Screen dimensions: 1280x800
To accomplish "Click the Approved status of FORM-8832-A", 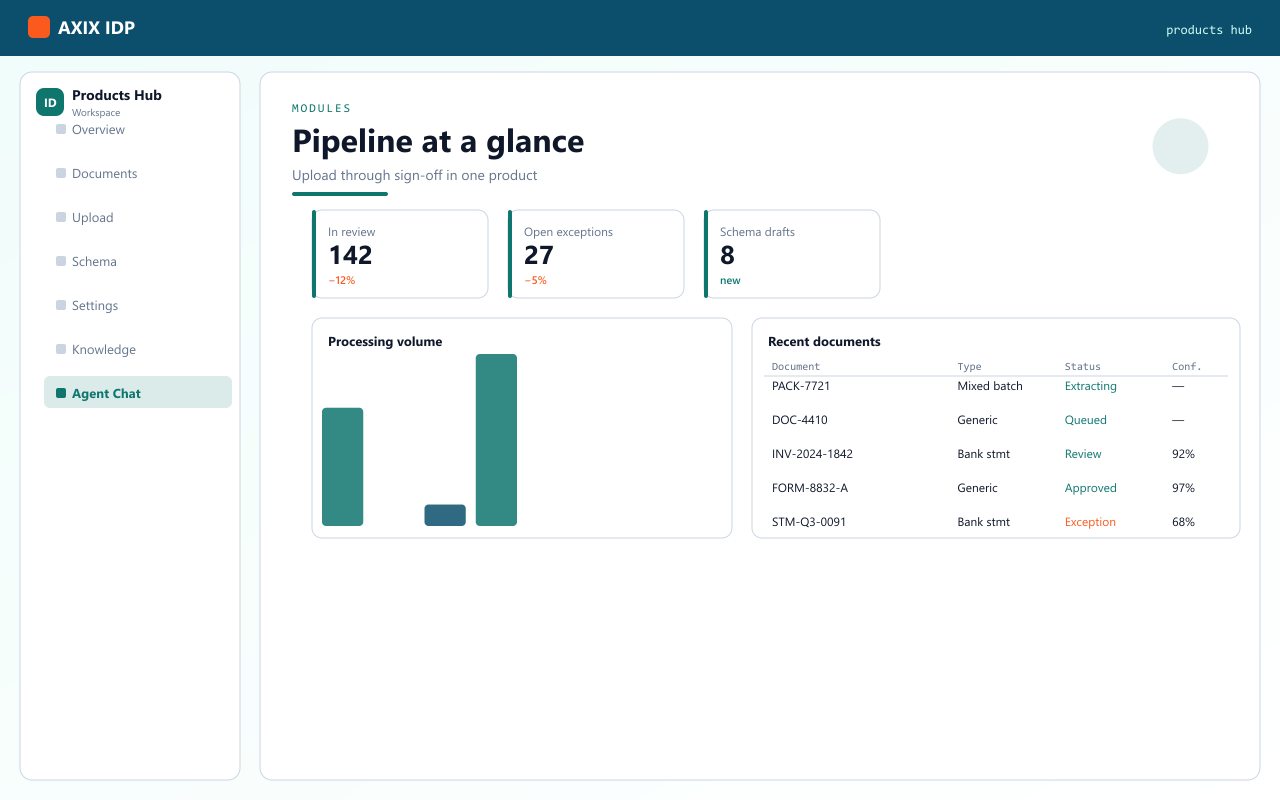I will click(x=1091, y=488).
